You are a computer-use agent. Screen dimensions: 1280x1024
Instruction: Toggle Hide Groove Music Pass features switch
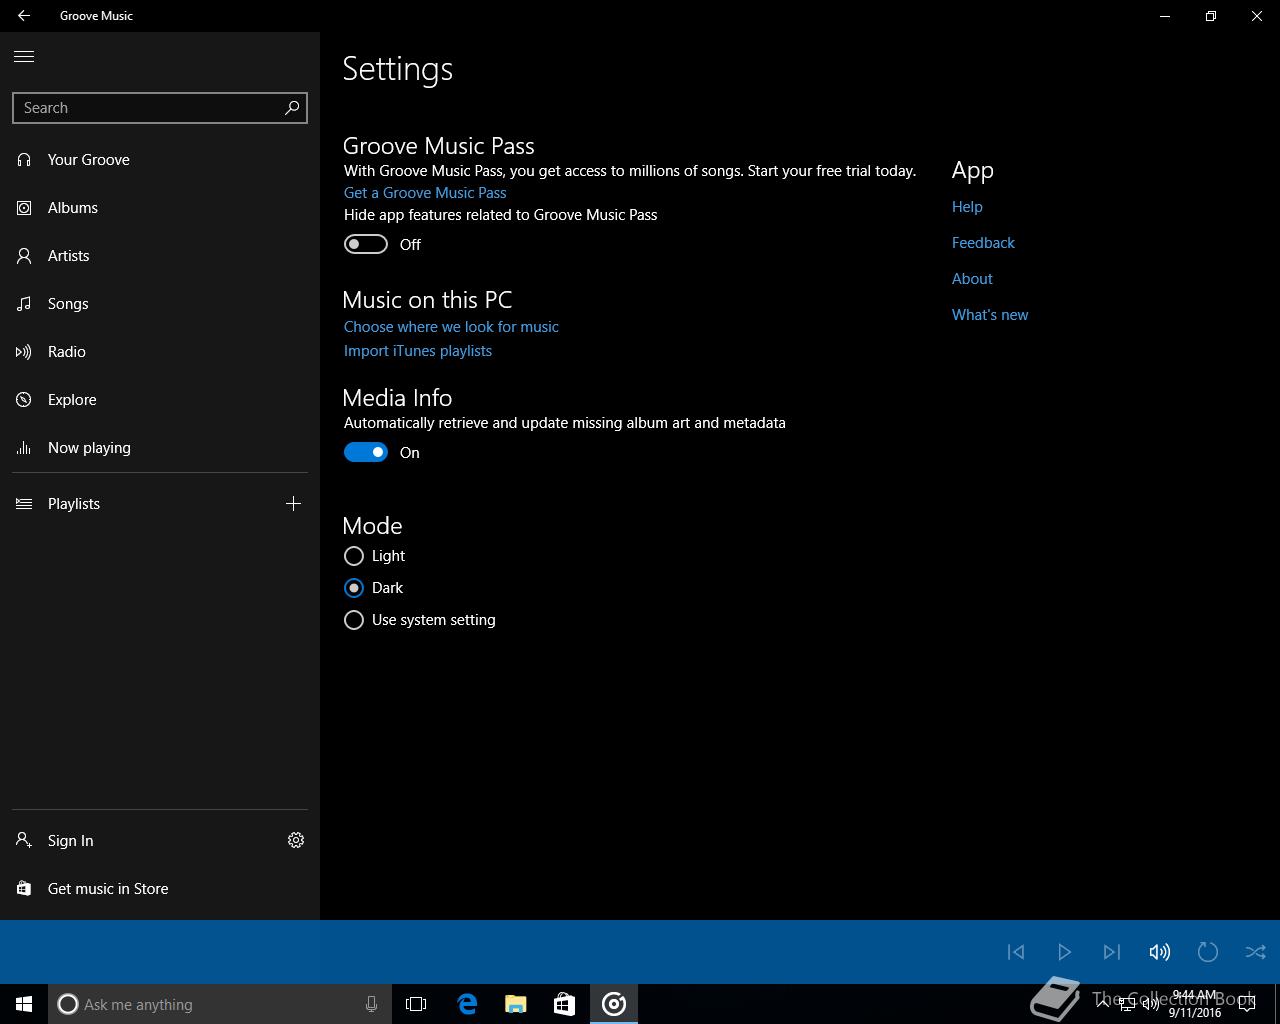click(x=366, y=245)
